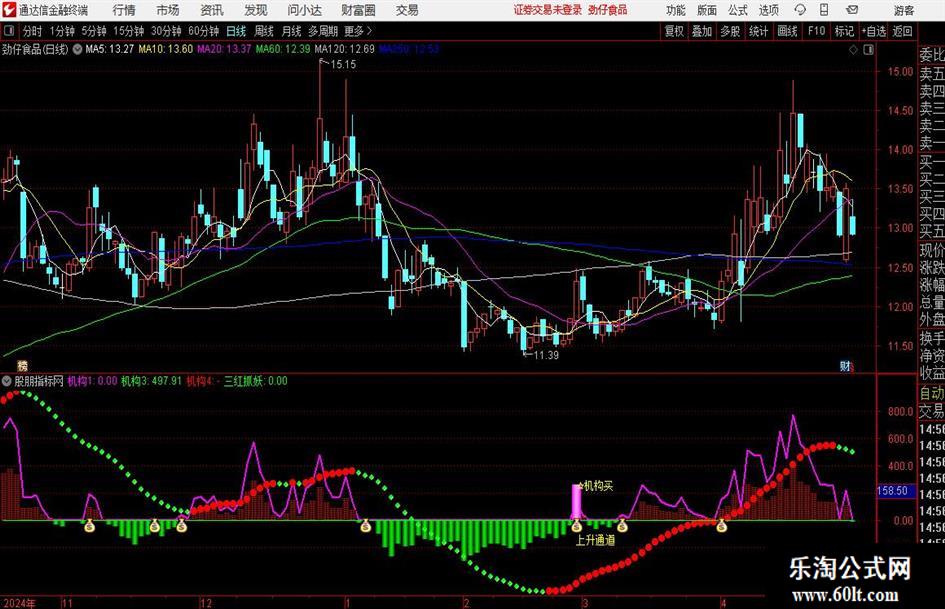The image size is (945, 609).
Task: Open the 股朋指标网 indicator dropdown arrow
Action: click(7, 381)
